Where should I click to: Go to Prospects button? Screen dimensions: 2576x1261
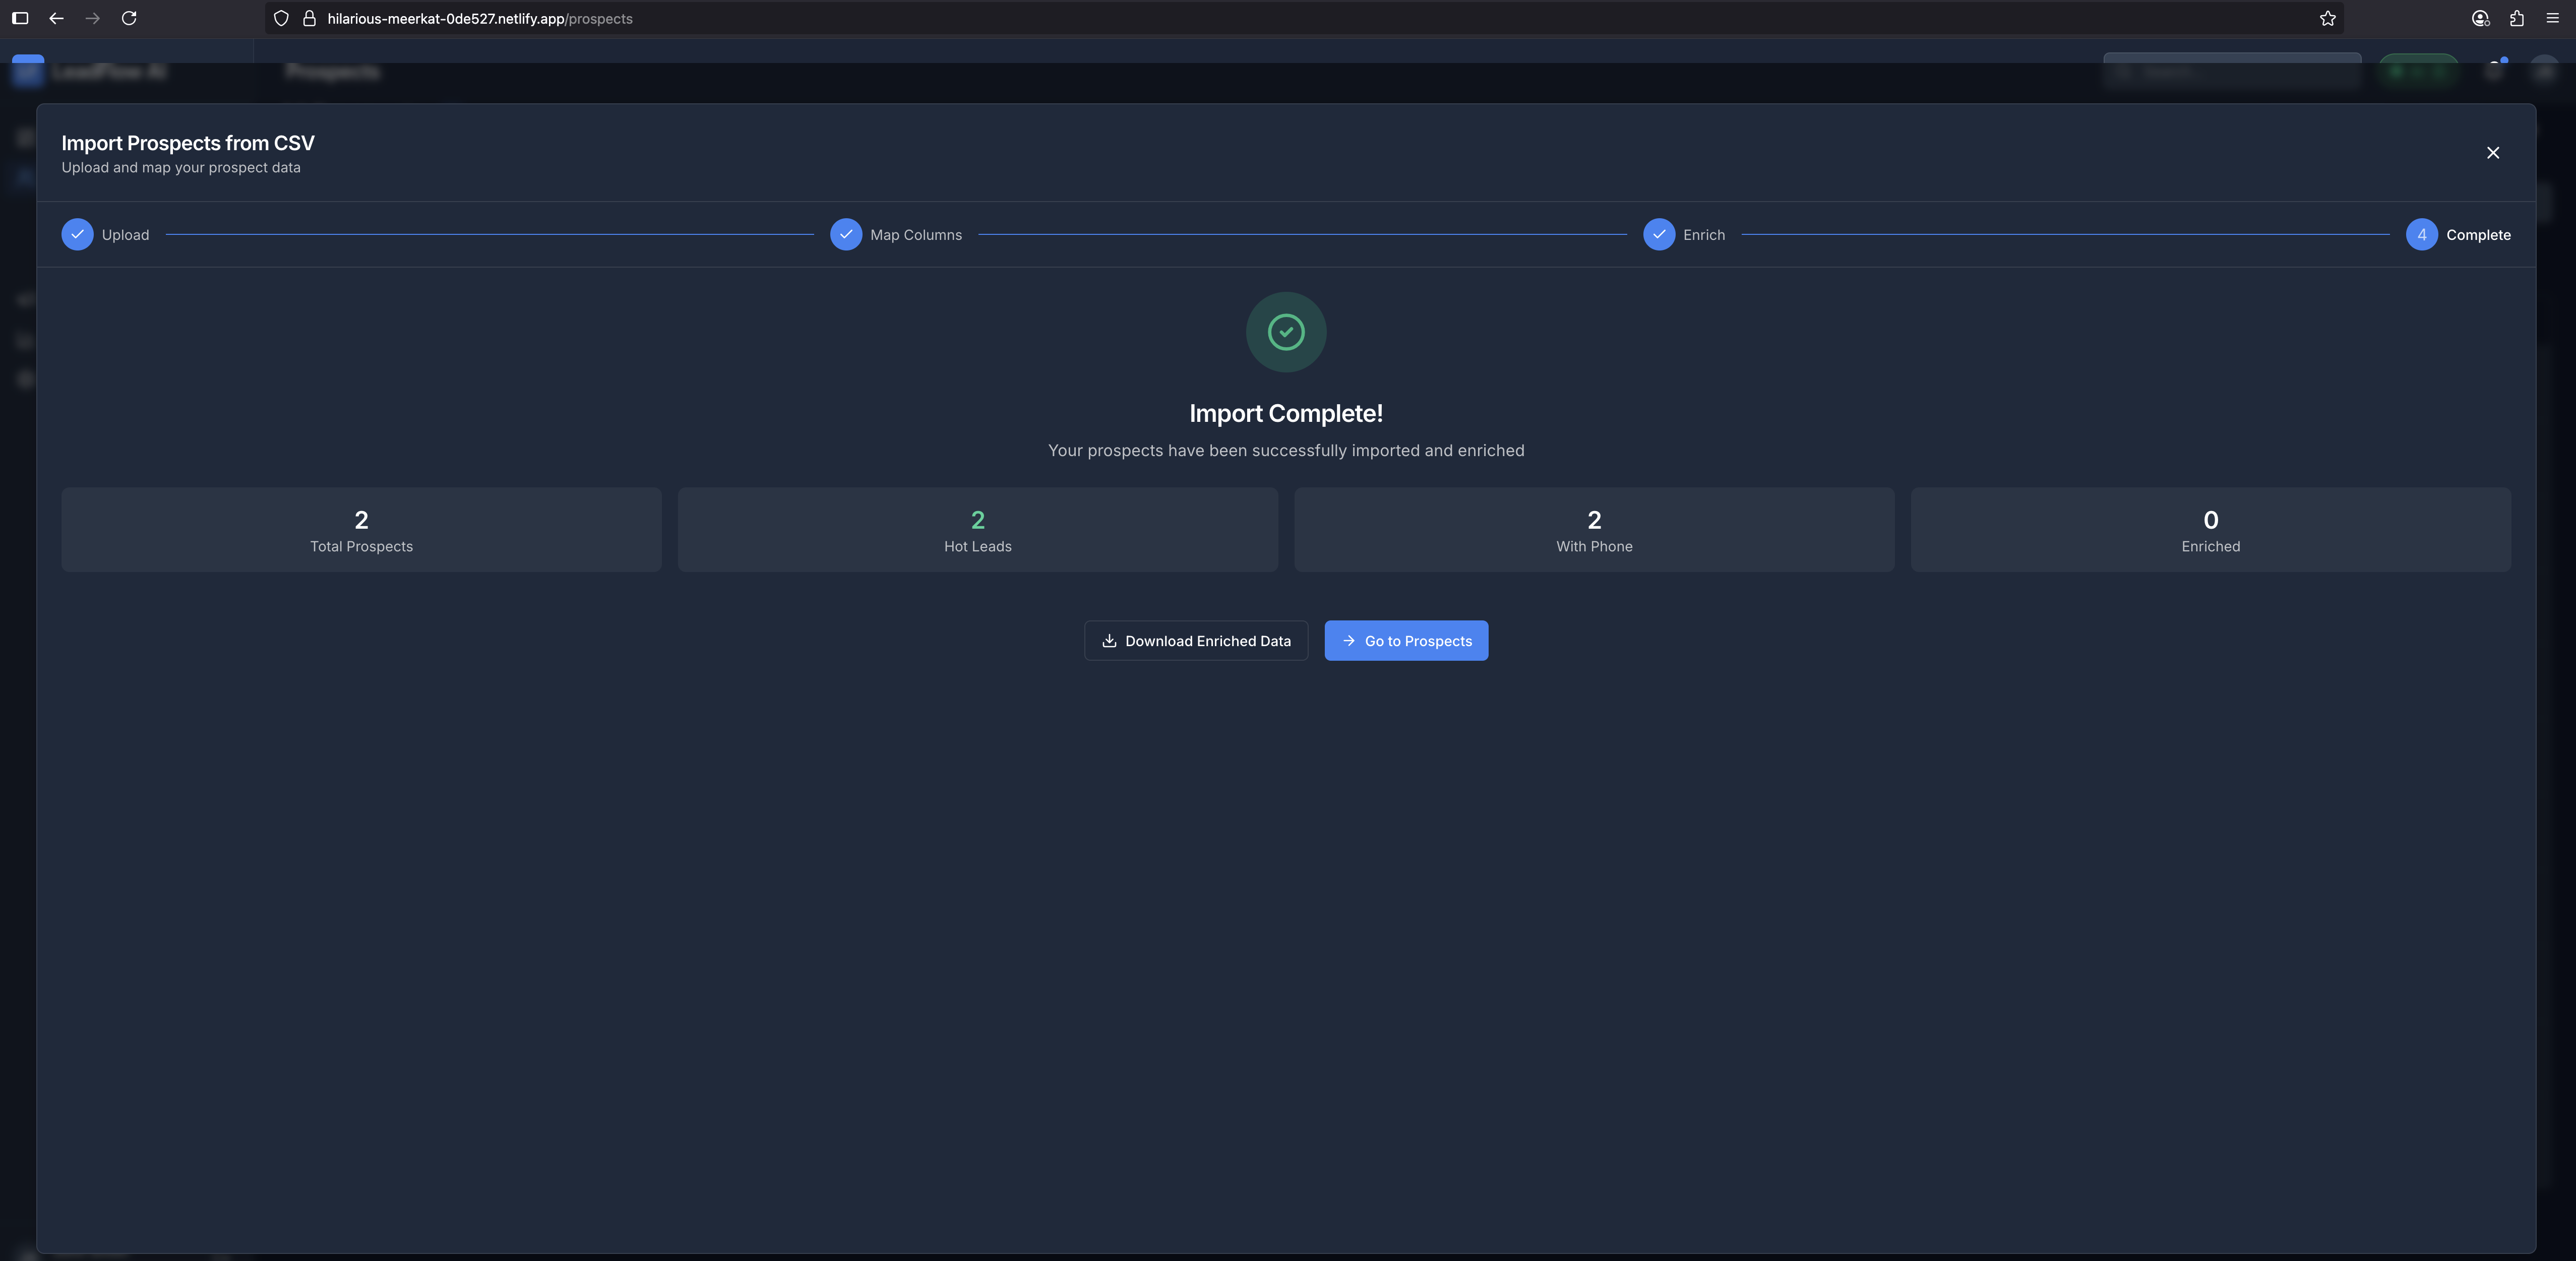(x=1406, y=641)
